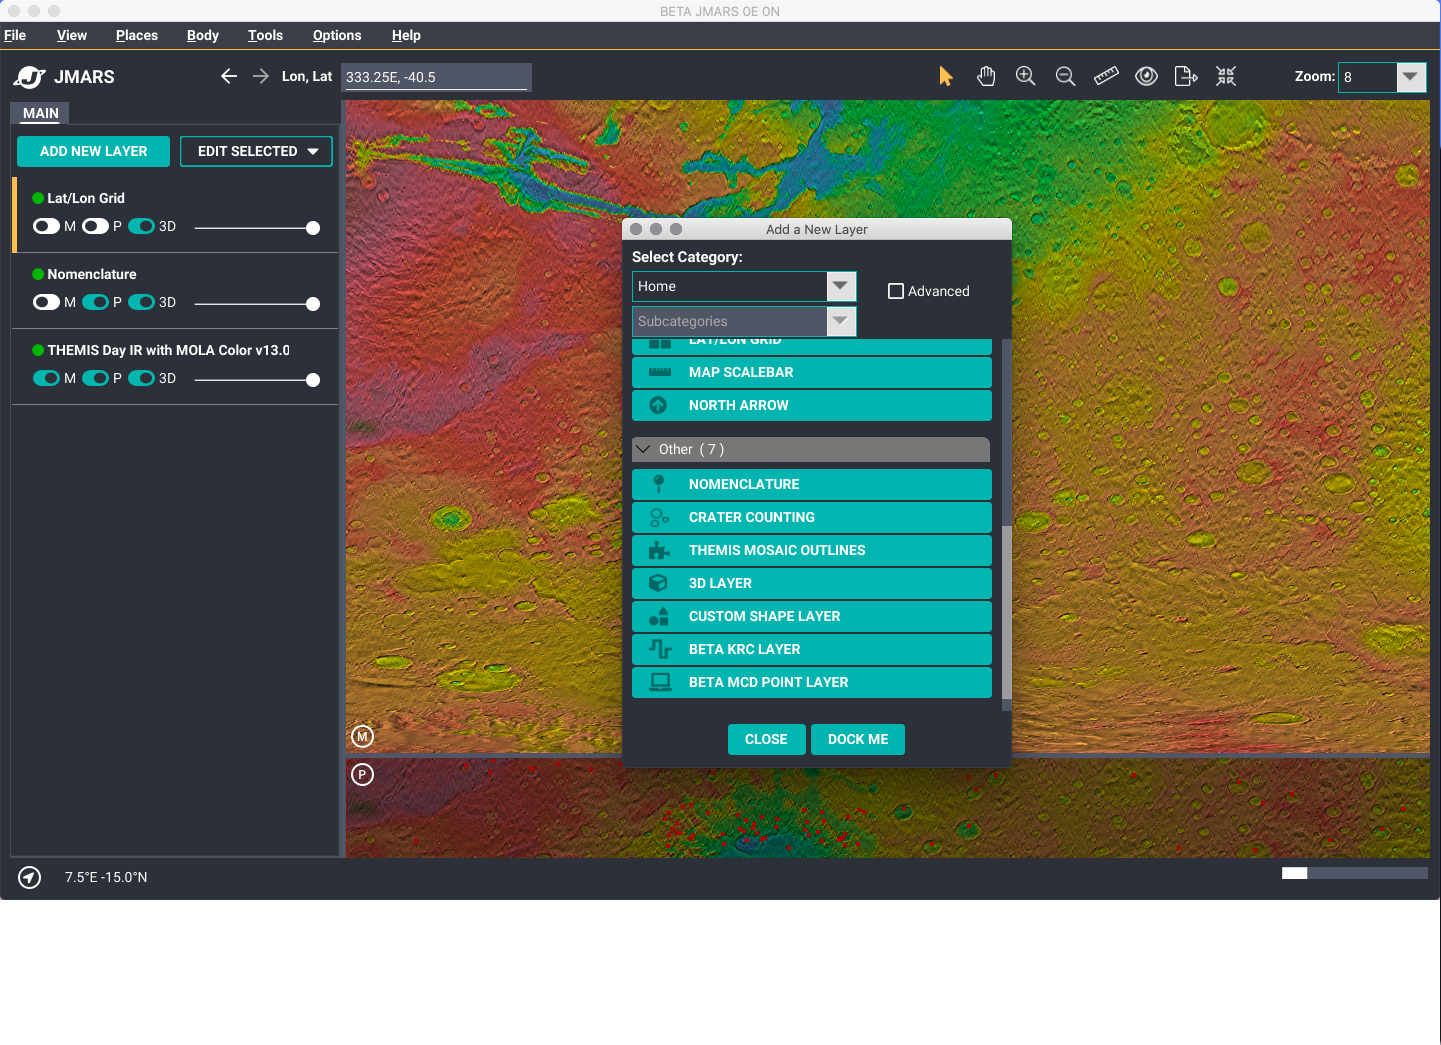This screenshot has width=1441, height=1045.
Task: Open the View menu
Action: click(x=72, y=35)
